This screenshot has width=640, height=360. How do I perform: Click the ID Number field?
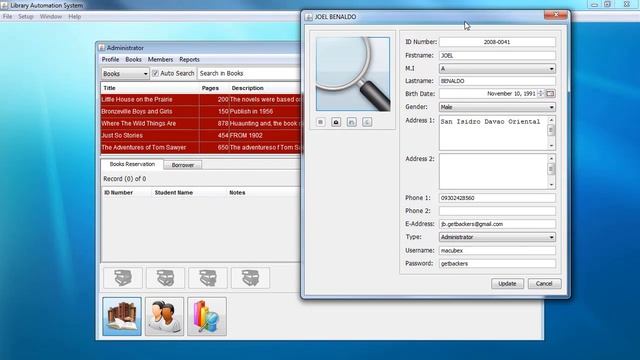[x=497, y=42]
